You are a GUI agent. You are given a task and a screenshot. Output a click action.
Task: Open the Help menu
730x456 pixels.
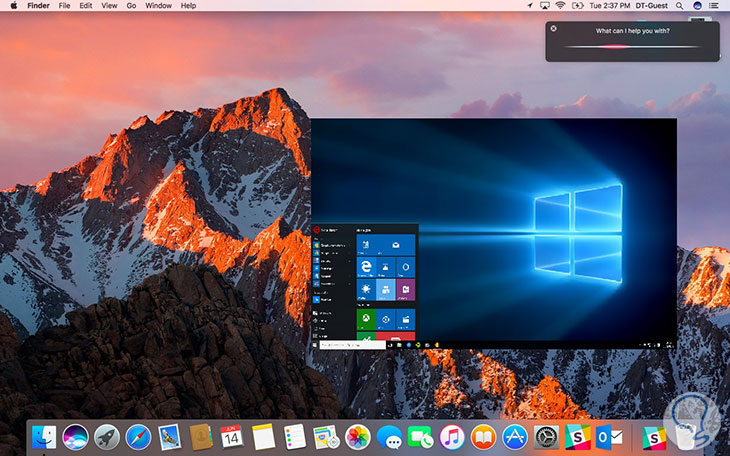tap(189, 6)
